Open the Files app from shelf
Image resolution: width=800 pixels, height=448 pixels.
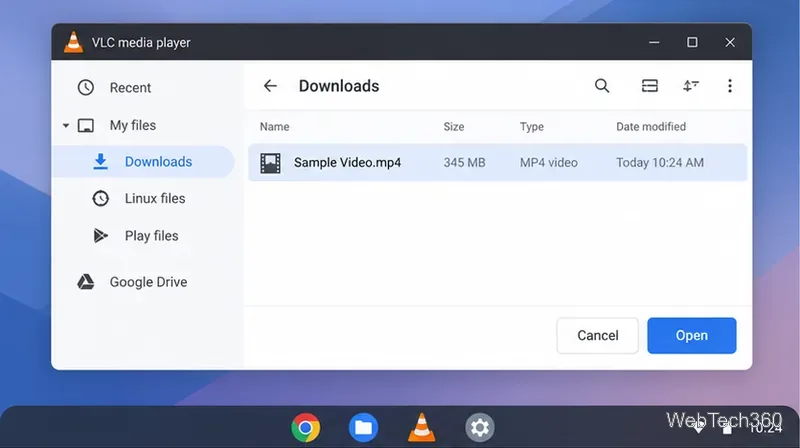pos(363,427)
